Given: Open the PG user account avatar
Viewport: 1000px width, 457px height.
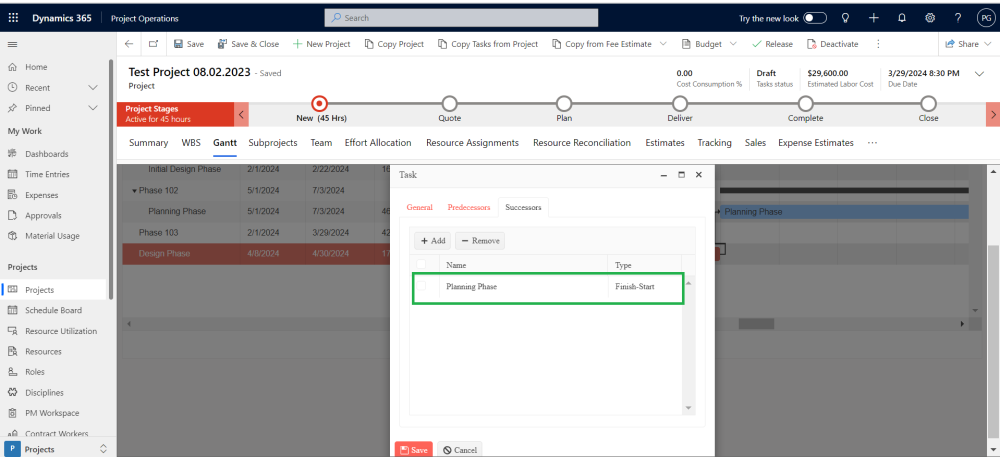Looking at the screenshot, I should (x=985, y=18).
